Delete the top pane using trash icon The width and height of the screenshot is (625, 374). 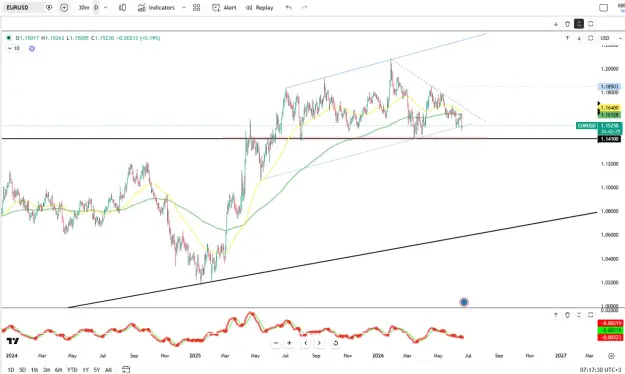pos(567,24)
